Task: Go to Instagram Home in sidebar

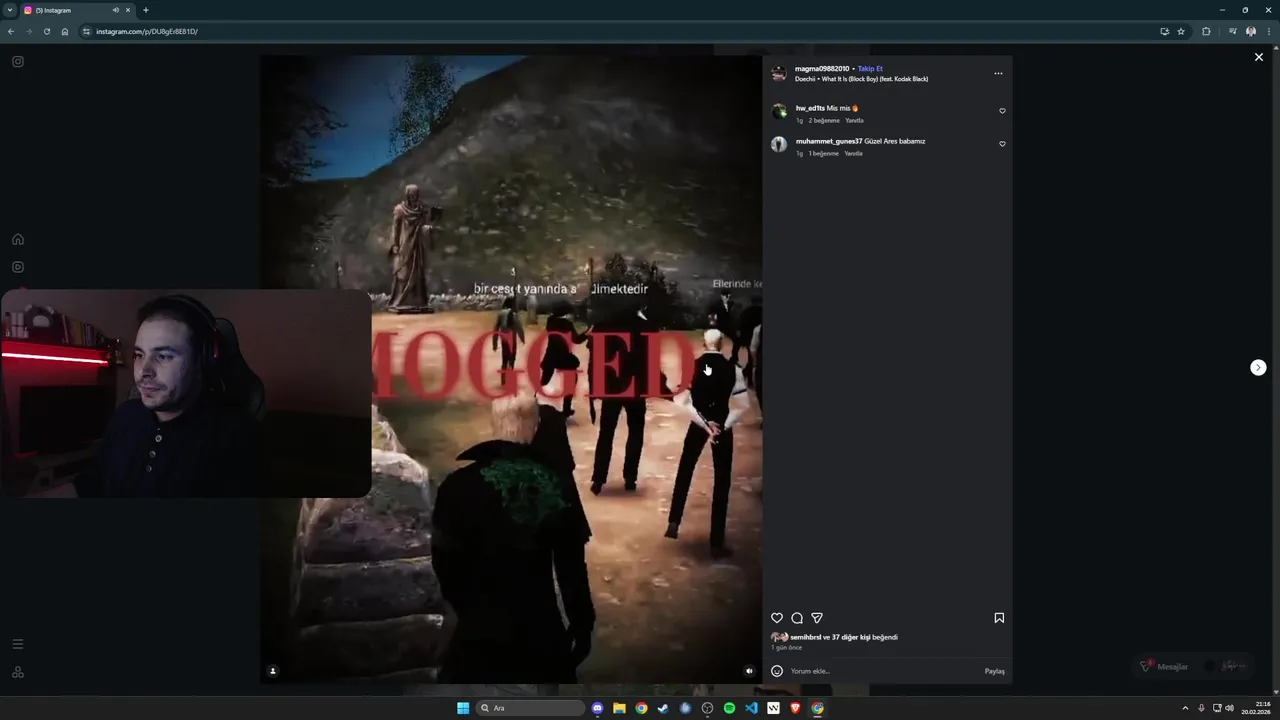Action: click(x=18, y=239)
